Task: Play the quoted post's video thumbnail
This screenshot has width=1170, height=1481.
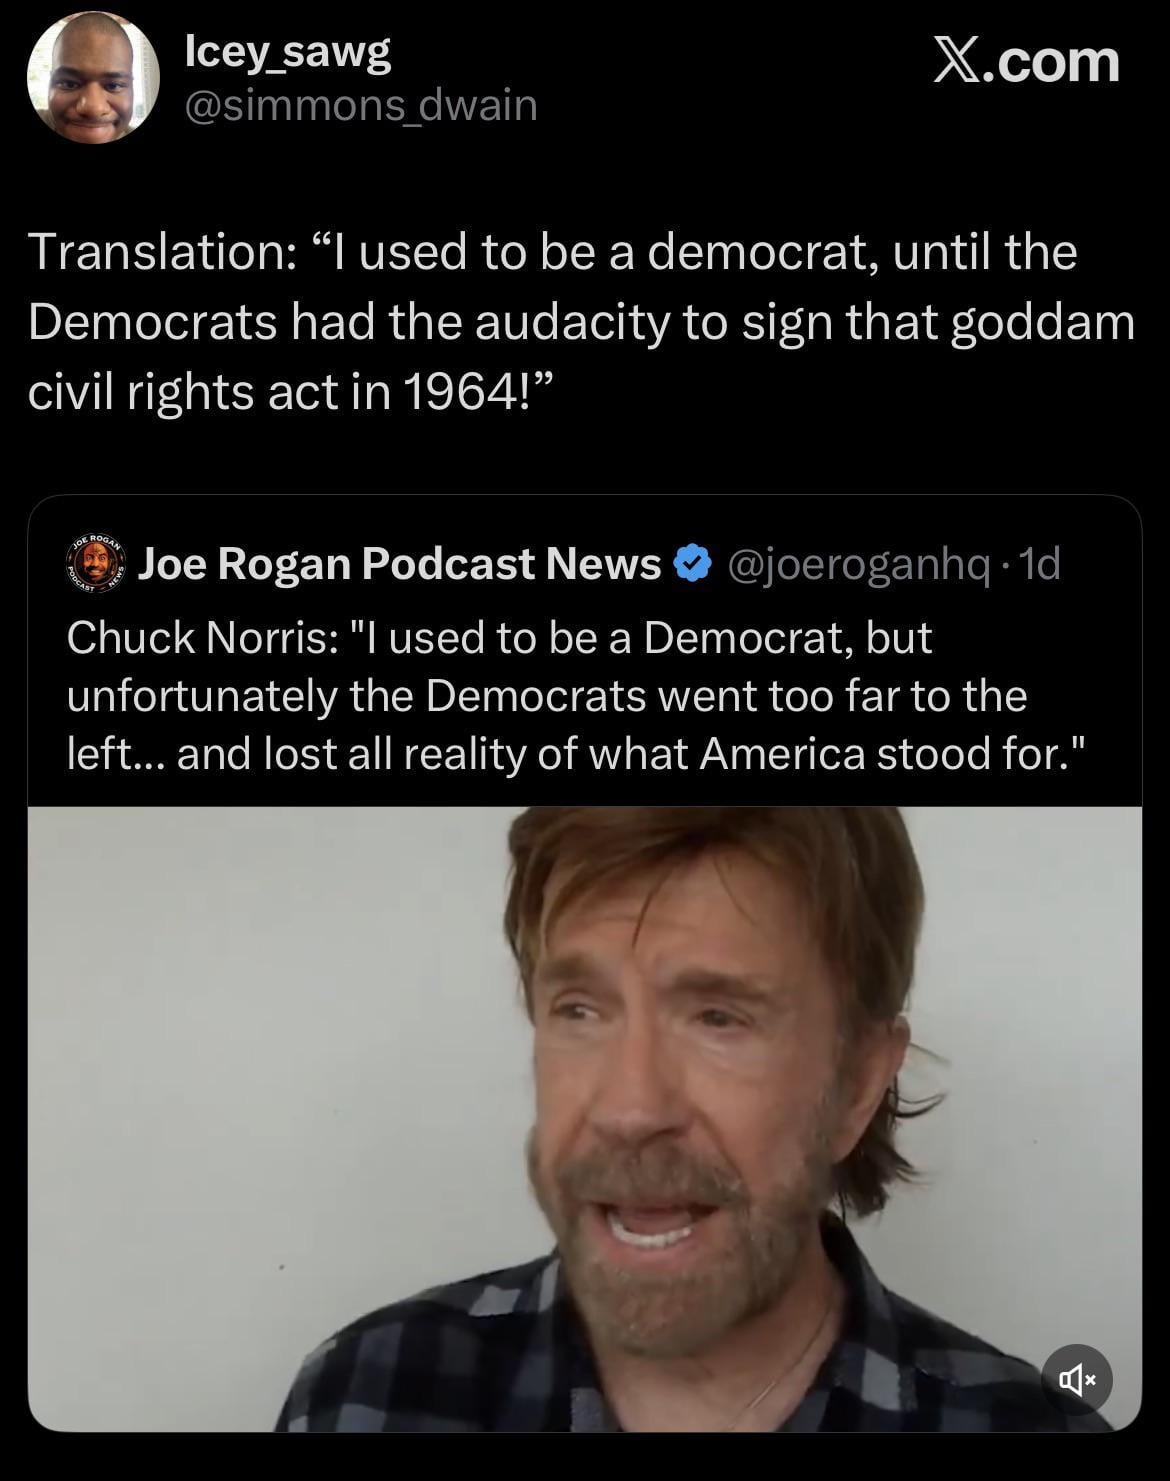Action: click(x=584, y=1117)
